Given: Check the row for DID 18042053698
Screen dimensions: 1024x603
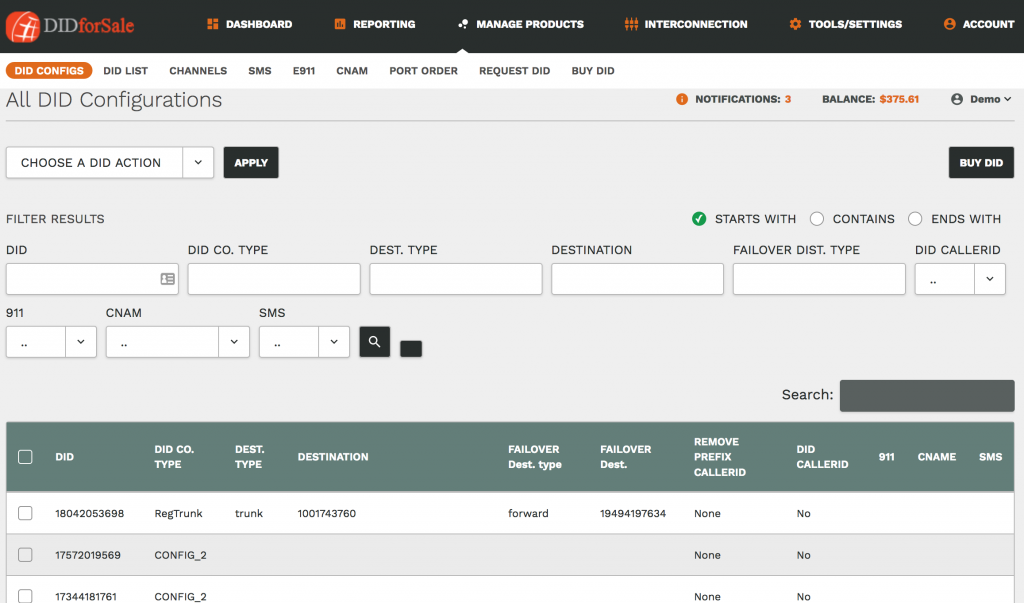Looking at the screenshot, I should pos(25,513).
